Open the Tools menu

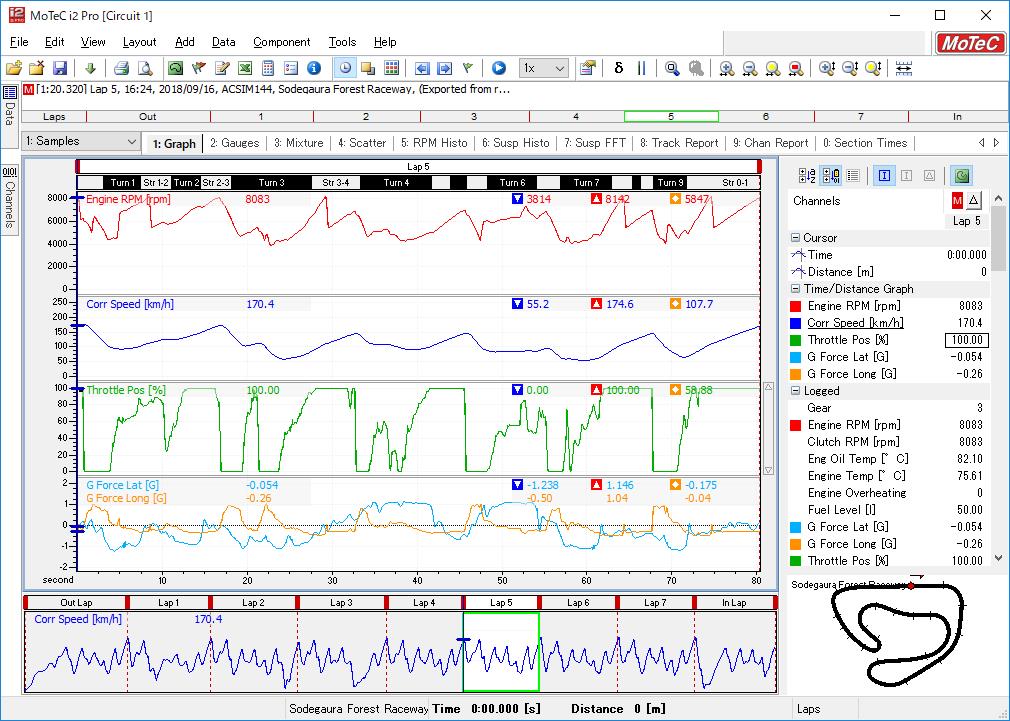[x=342, y=42]
